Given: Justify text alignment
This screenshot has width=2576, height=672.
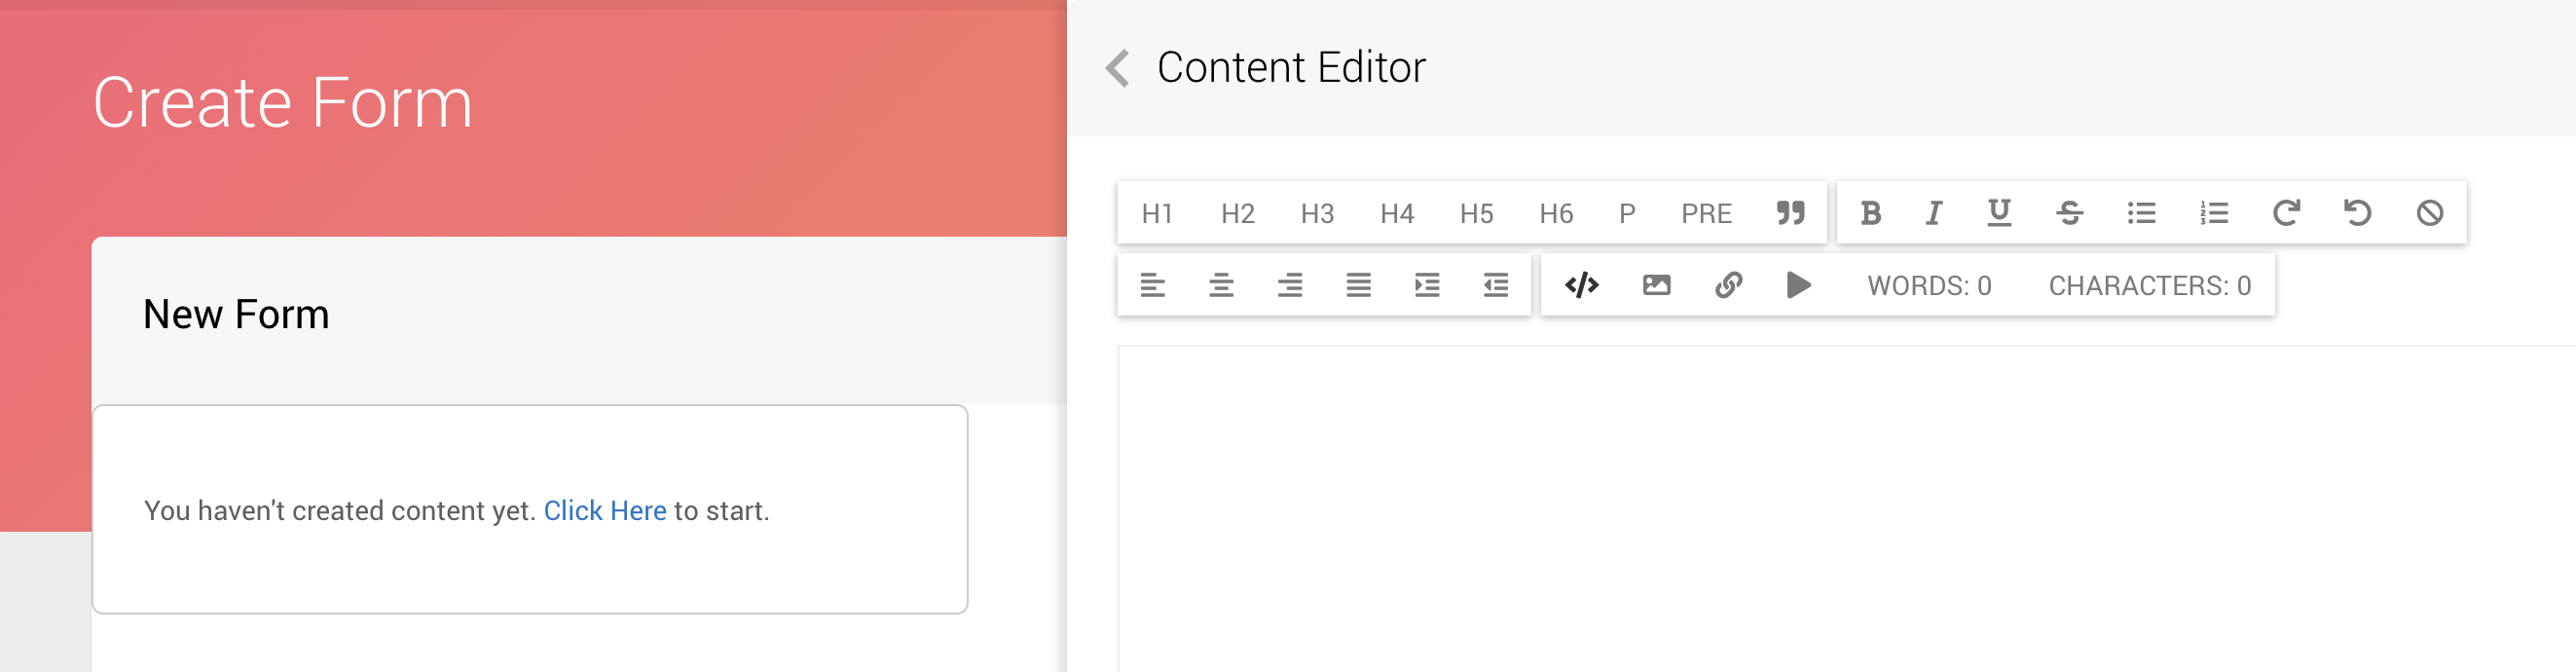Looking at the screenshot, I should 1358,286.
